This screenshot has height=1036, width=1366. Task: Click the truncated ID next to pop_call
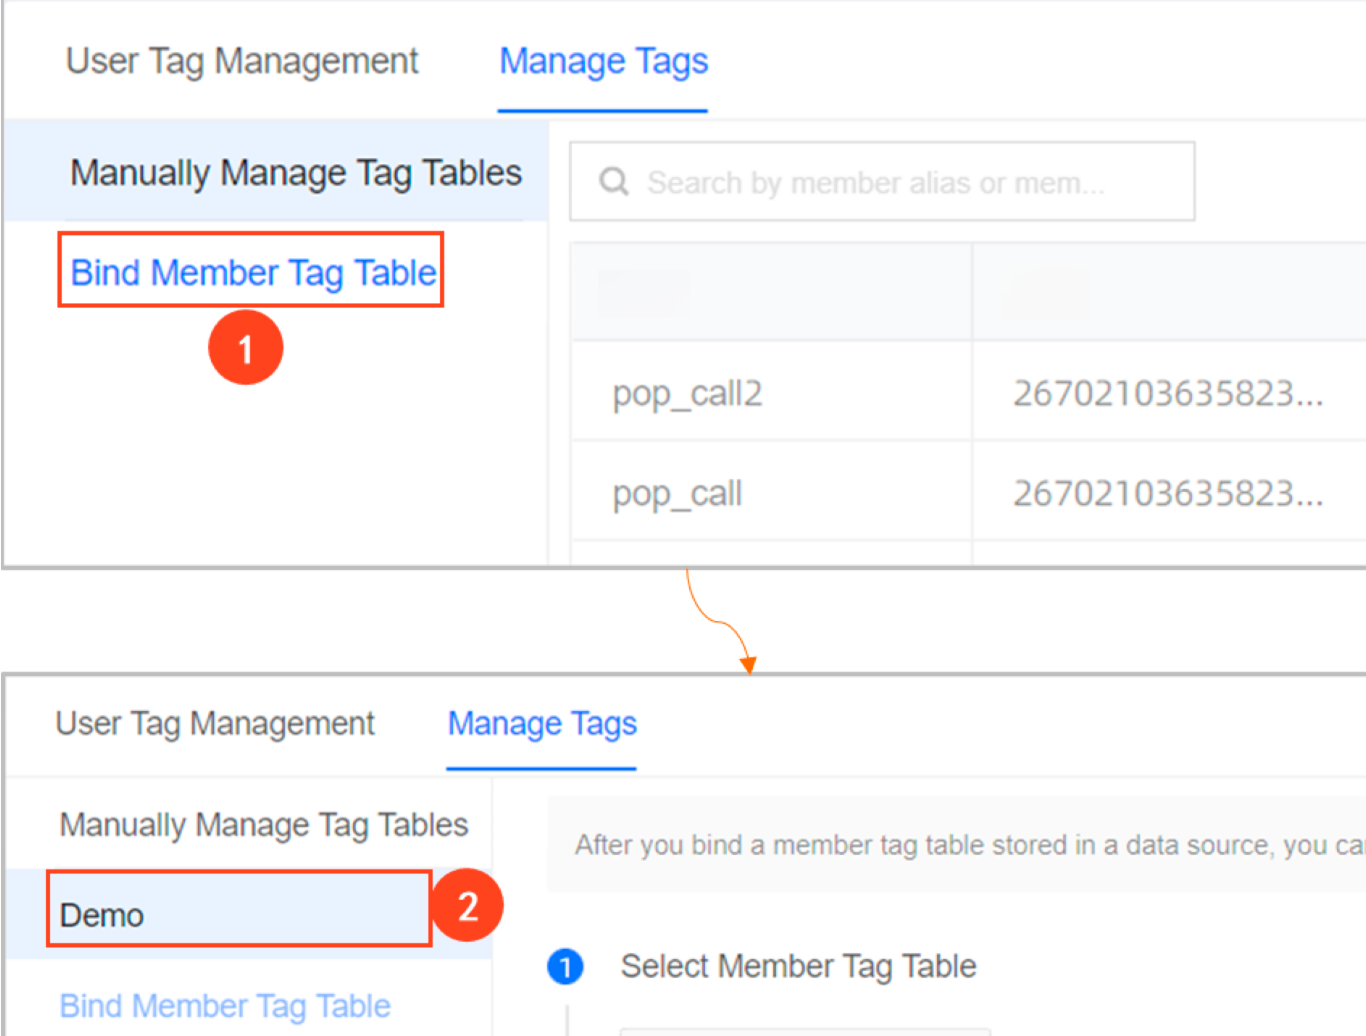[1168, 492]
